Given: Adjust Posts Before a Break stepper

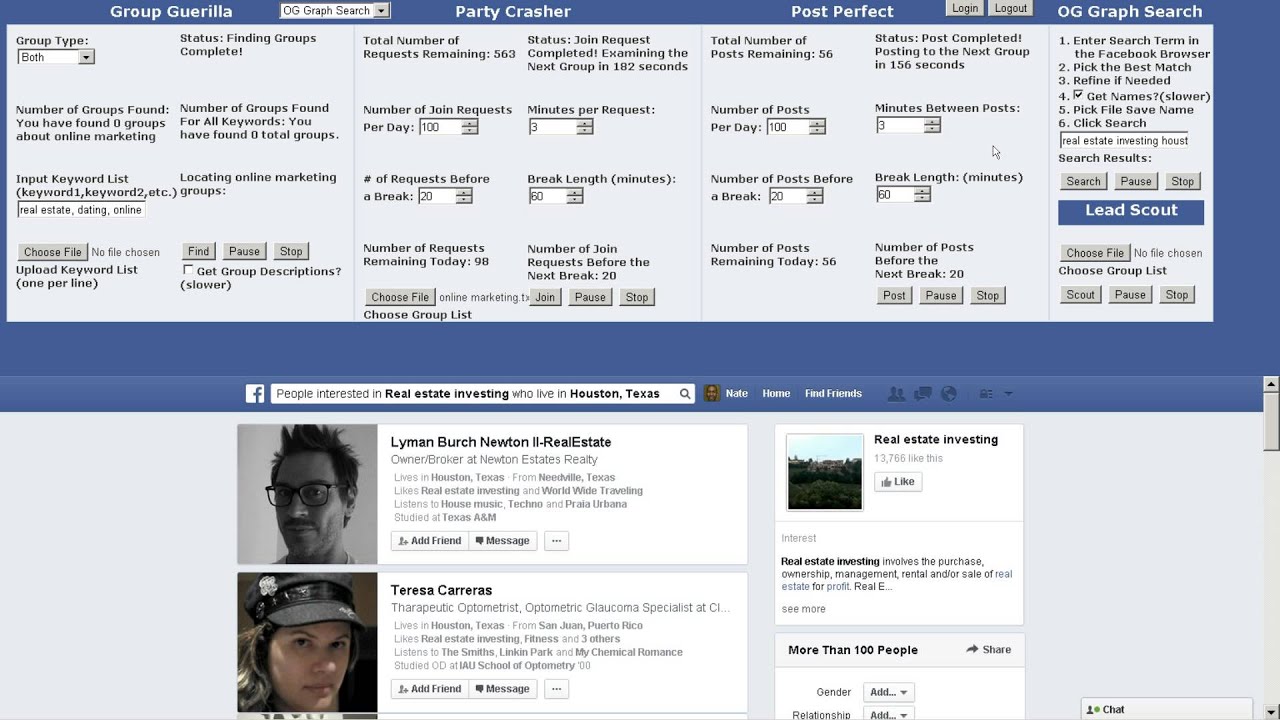Looking at the screenshot, I should pyautogui.click(x=815, y=197).
